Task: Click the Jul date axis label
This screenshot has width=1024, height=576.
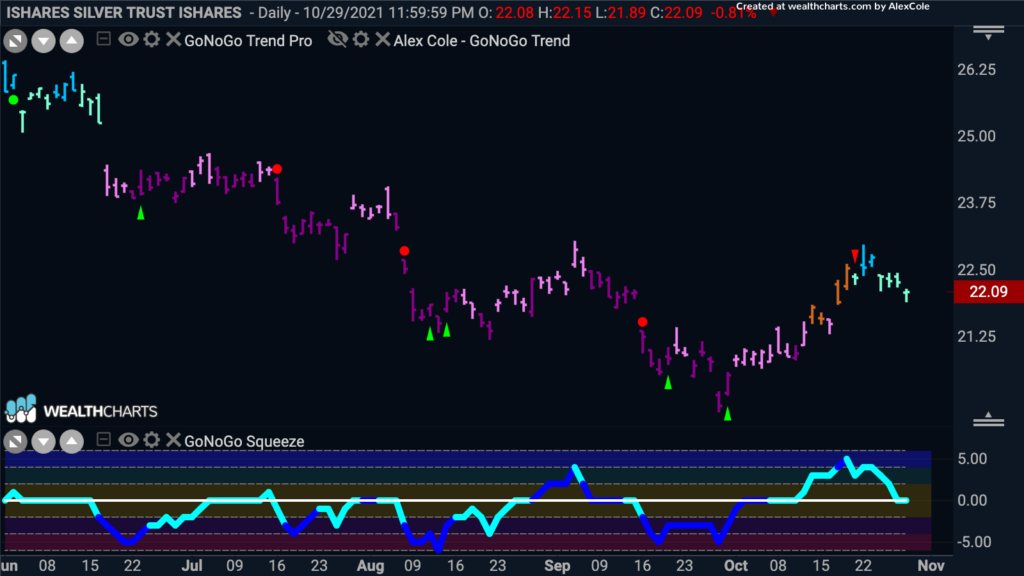Action: [x=191, y=566]
